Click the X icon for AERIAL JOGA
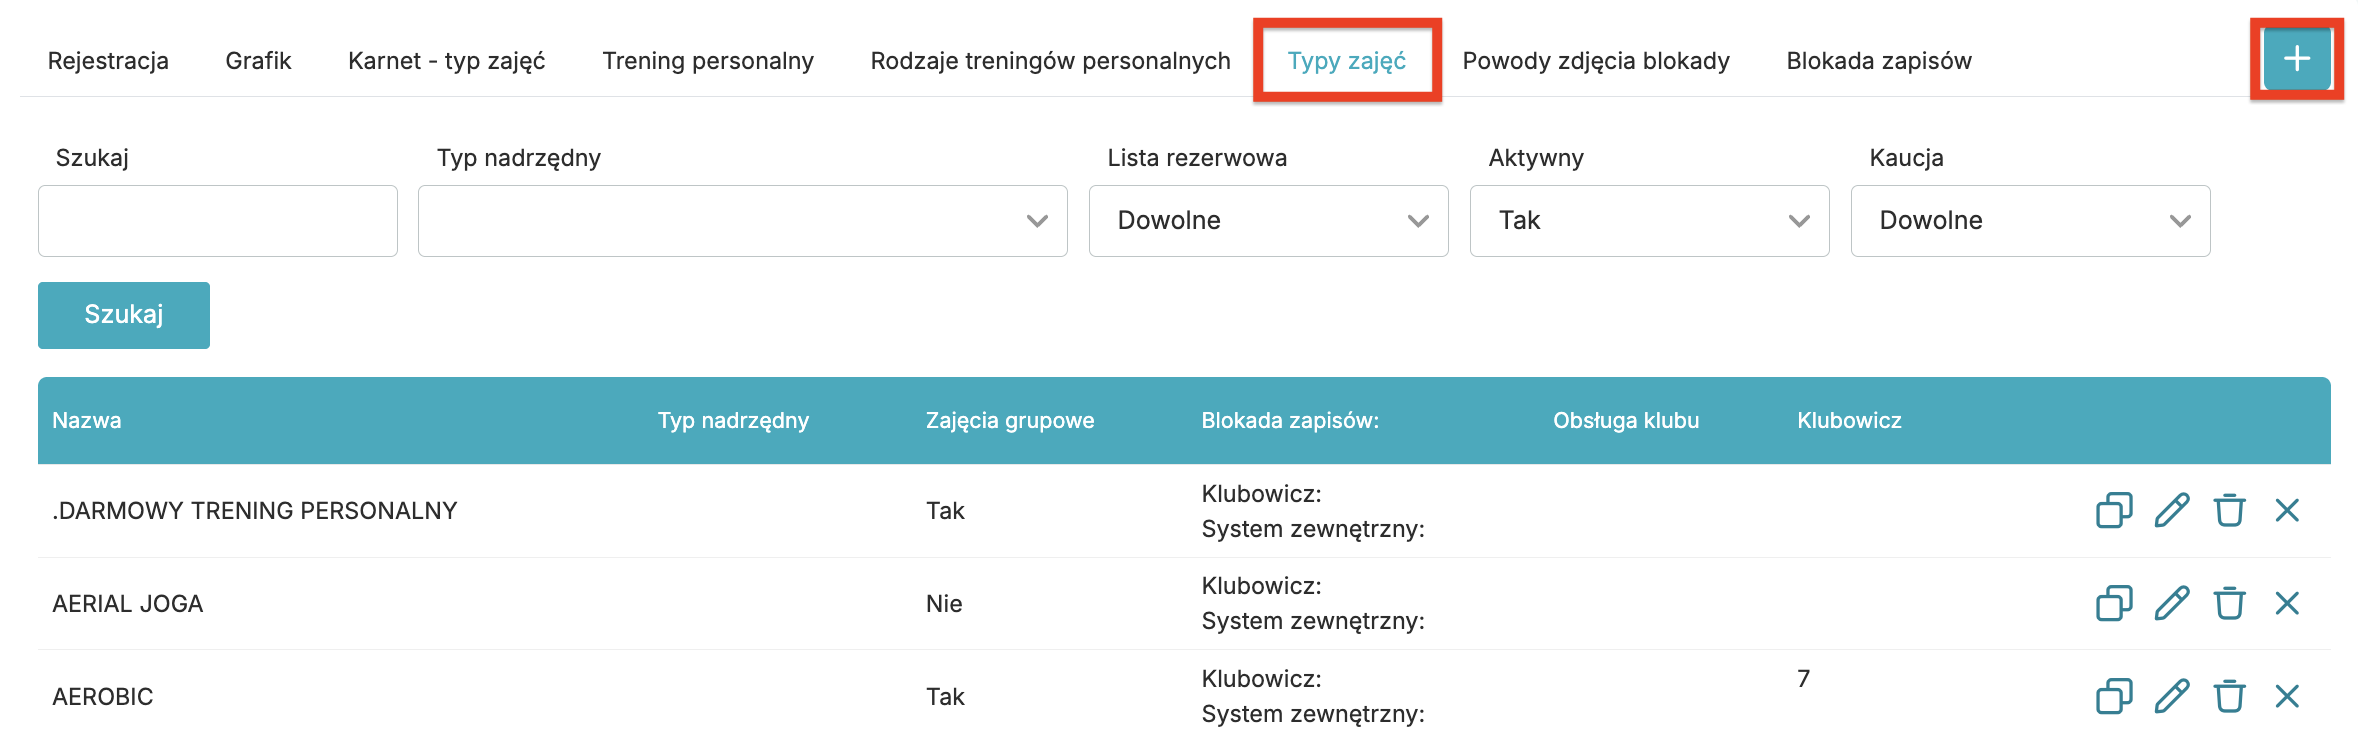Screen dimensions: 2358x742 tap(2287, 603)
